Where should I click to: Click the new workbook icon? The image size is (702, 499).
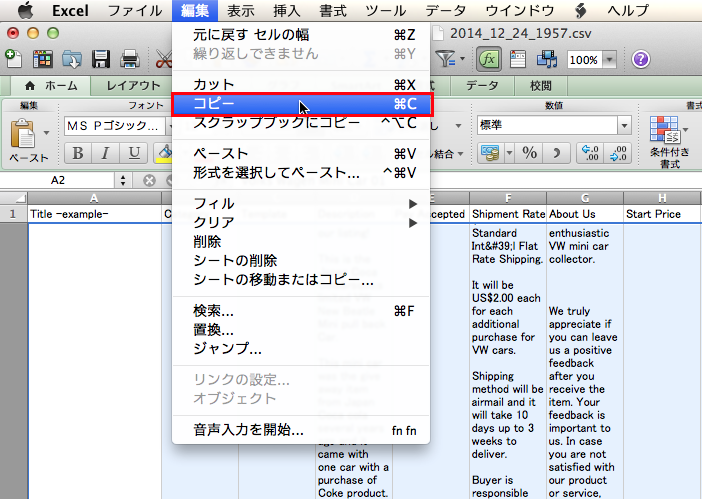point(12,60)
